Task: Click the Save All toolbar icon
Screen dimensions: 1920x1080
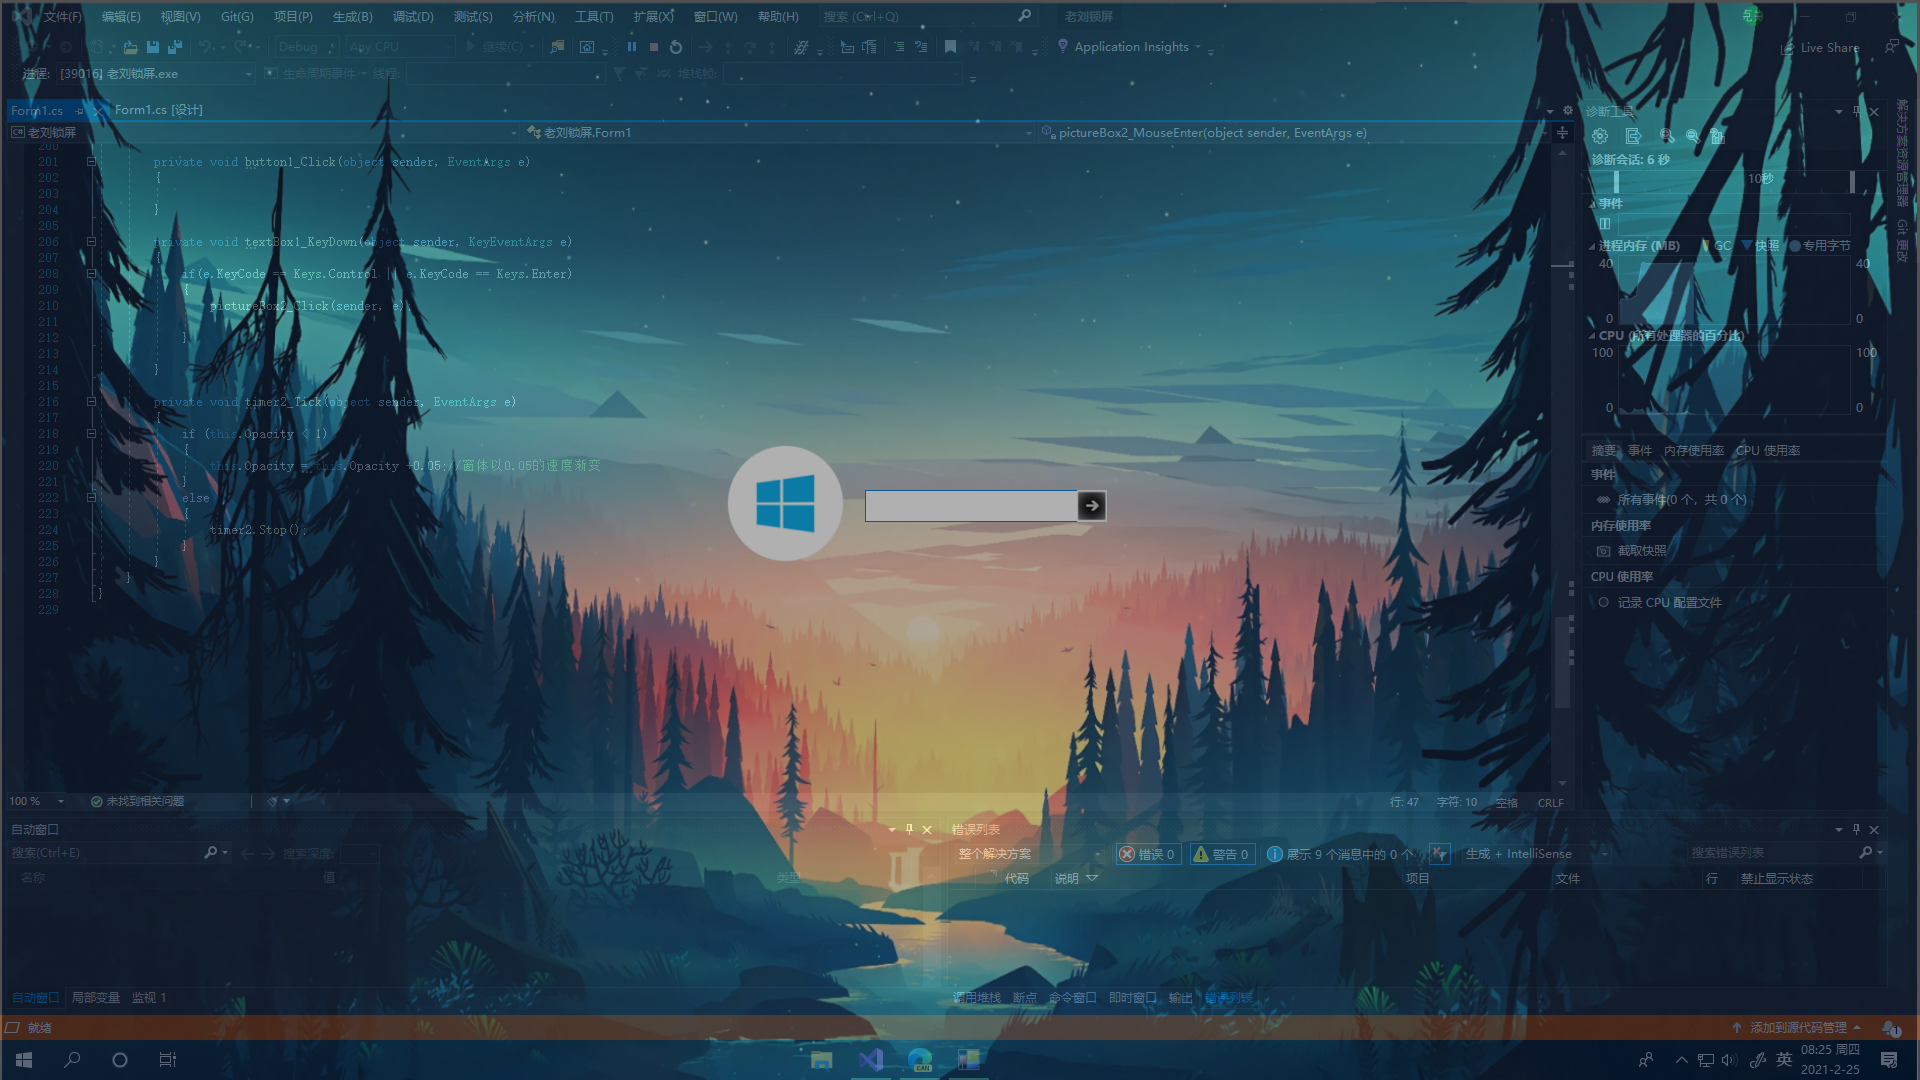Action: tap(175, 47)
